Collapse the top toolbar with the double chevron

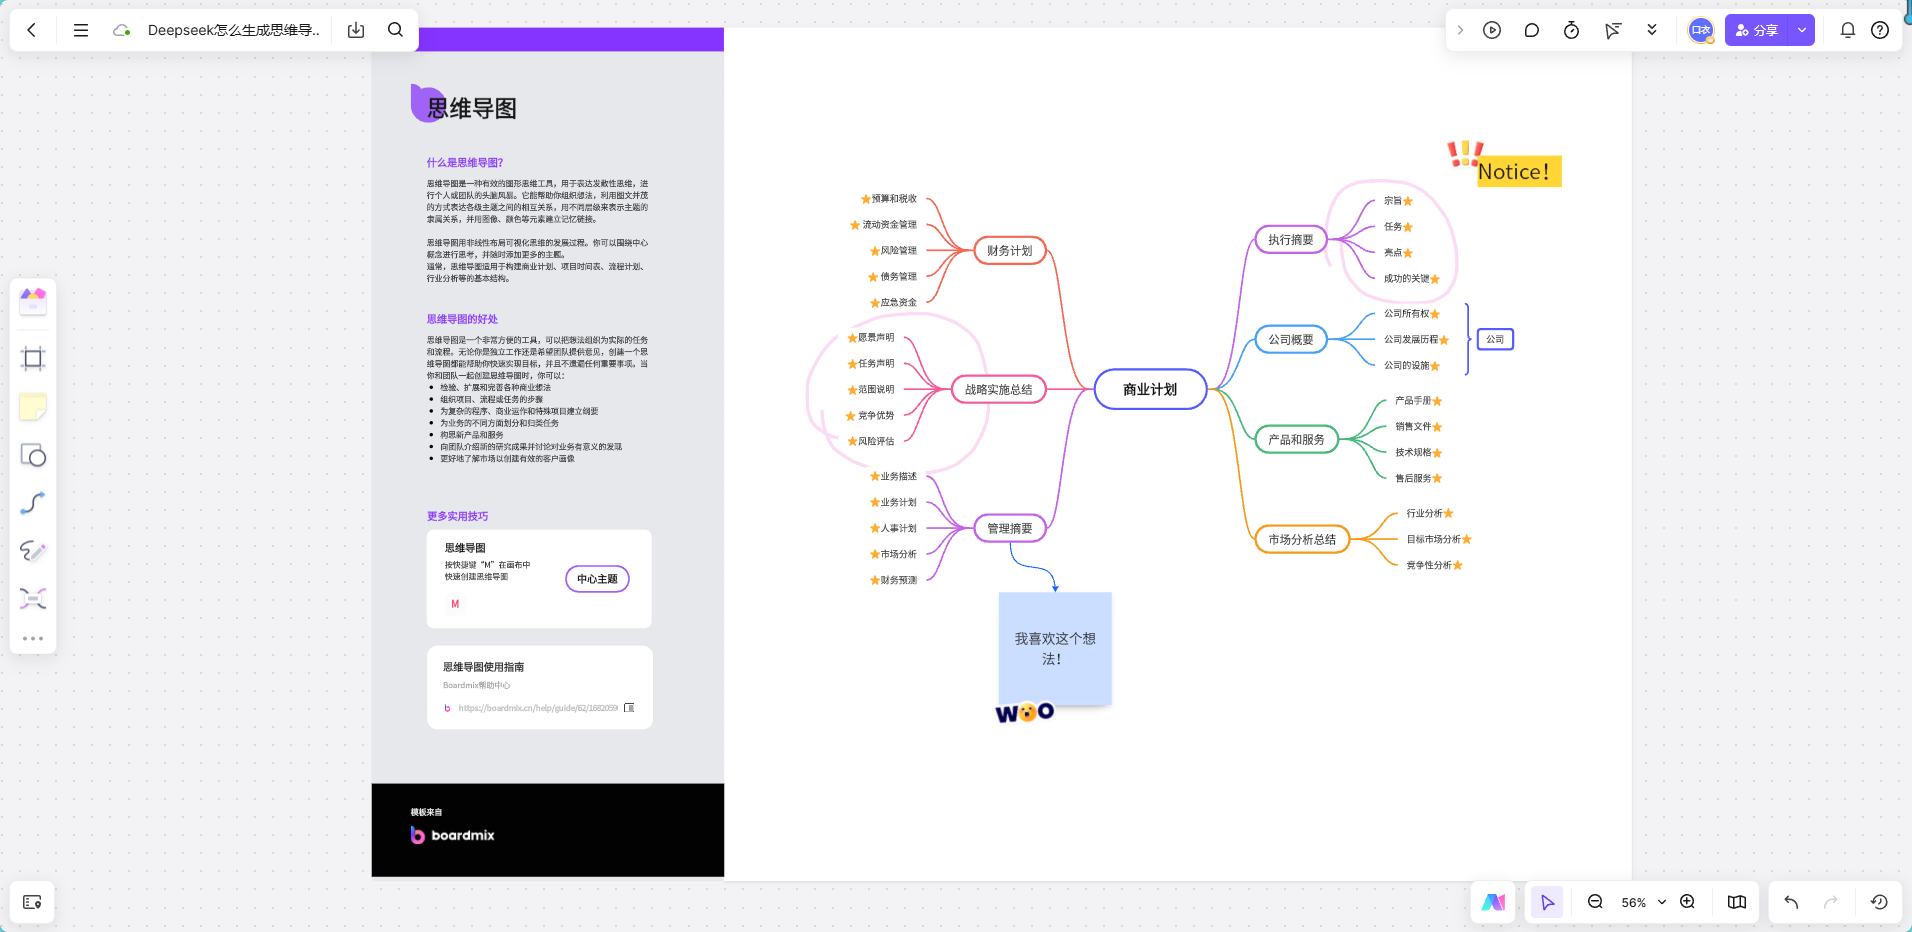click(1652, 30)
